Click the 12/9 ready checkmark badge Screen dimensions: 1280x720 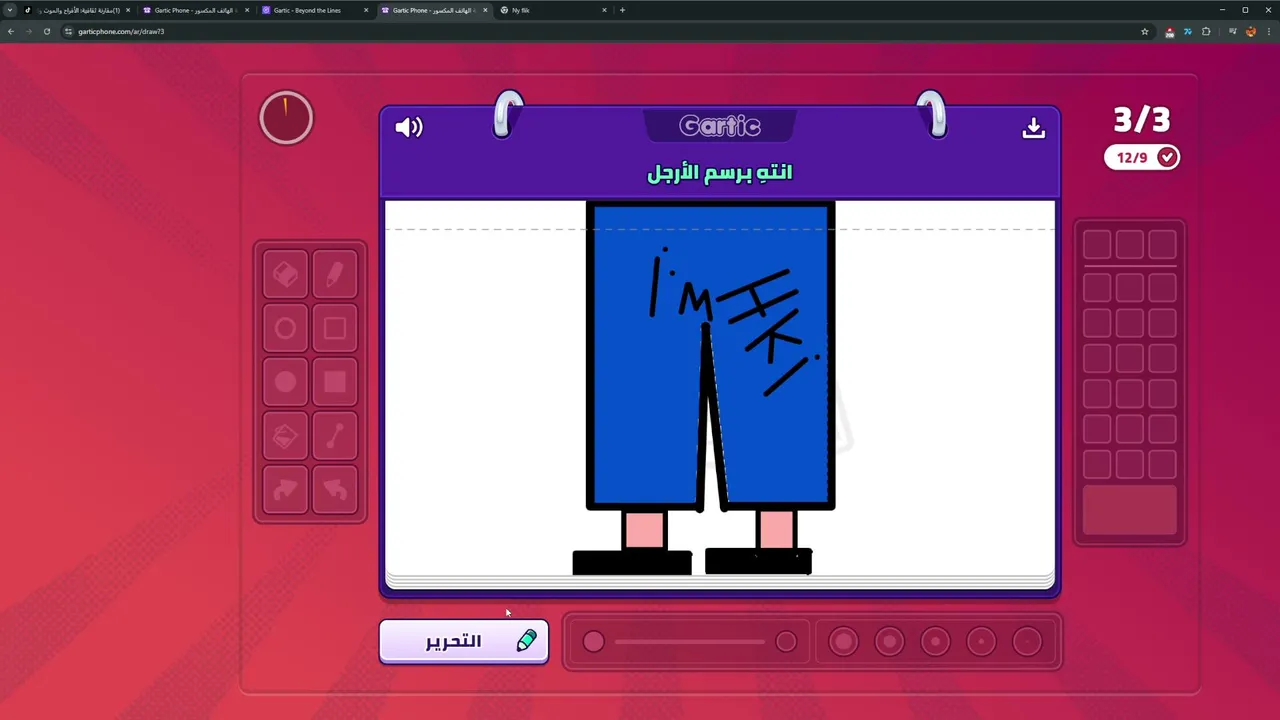1142,157
